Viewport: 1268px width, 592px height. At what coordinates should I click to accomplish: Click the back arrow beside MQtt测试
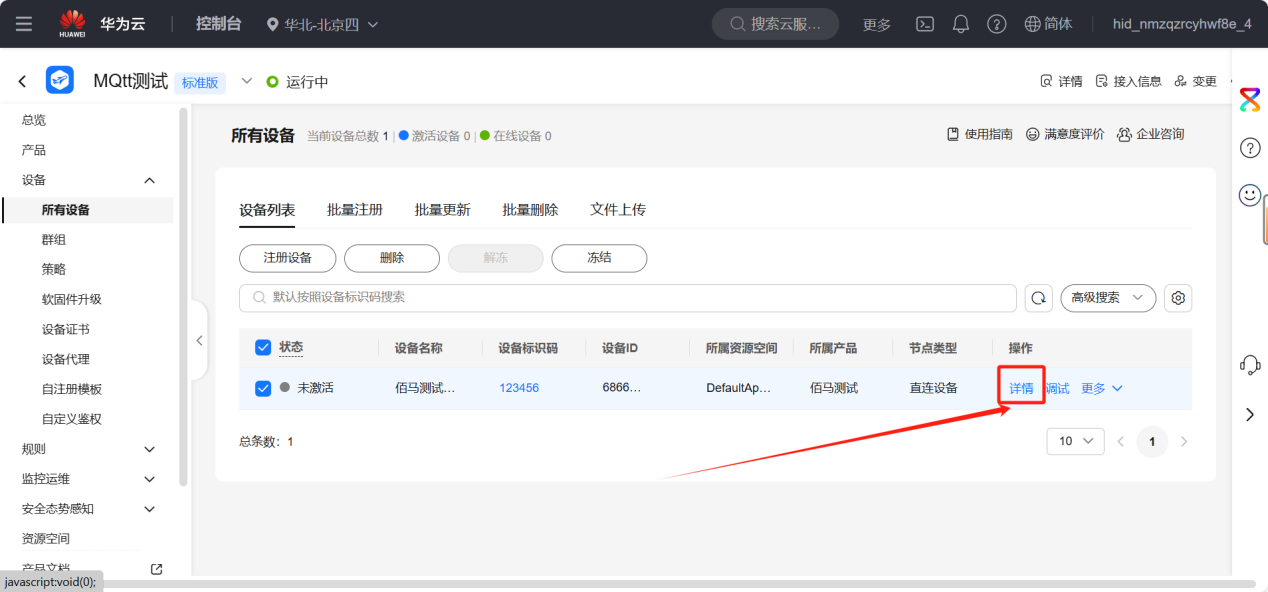[x=22, y=80]
